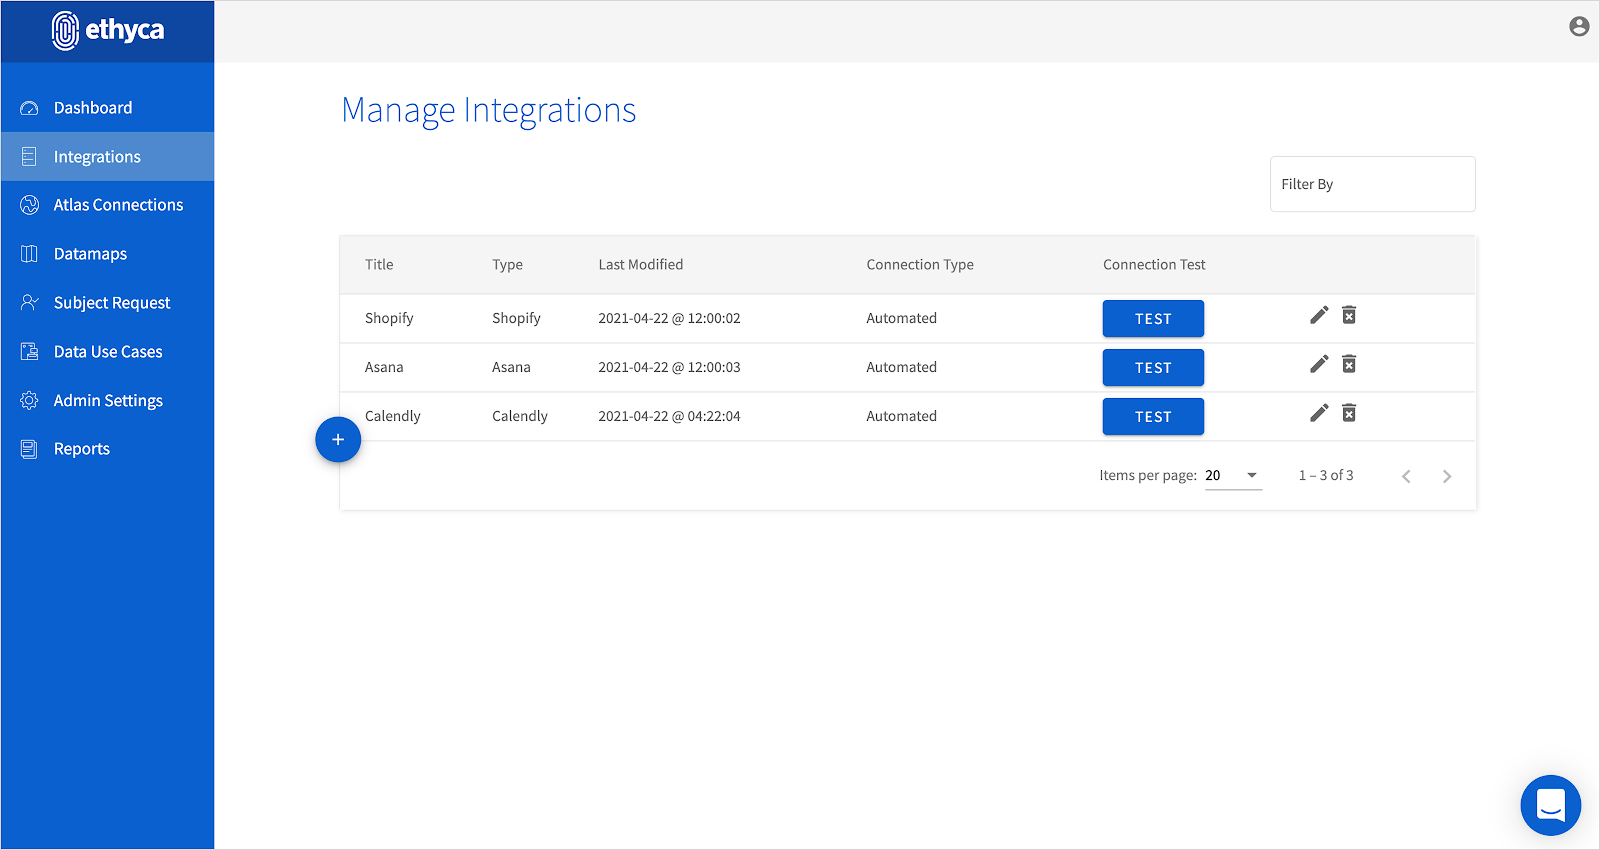The width and height of the screenshot is (1600, 850).
Task: Sort by the Type column header
Action: coord(507,265)
